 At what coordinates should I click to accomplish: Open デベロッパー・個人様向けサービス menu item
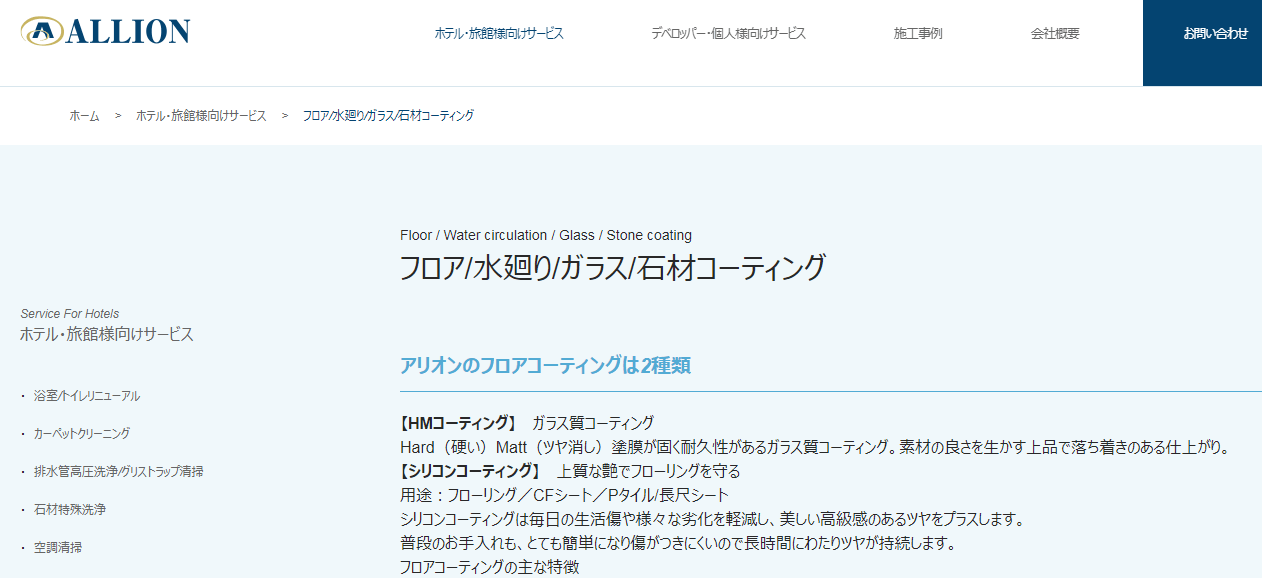coord(728,33)
